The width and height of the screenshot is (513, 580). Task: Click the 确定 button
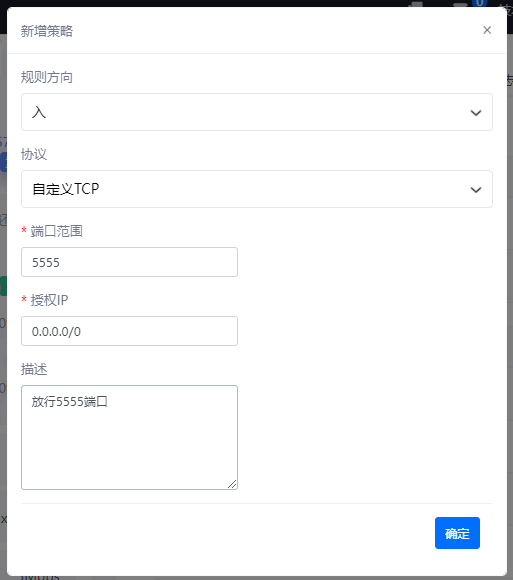pos(457,533)
